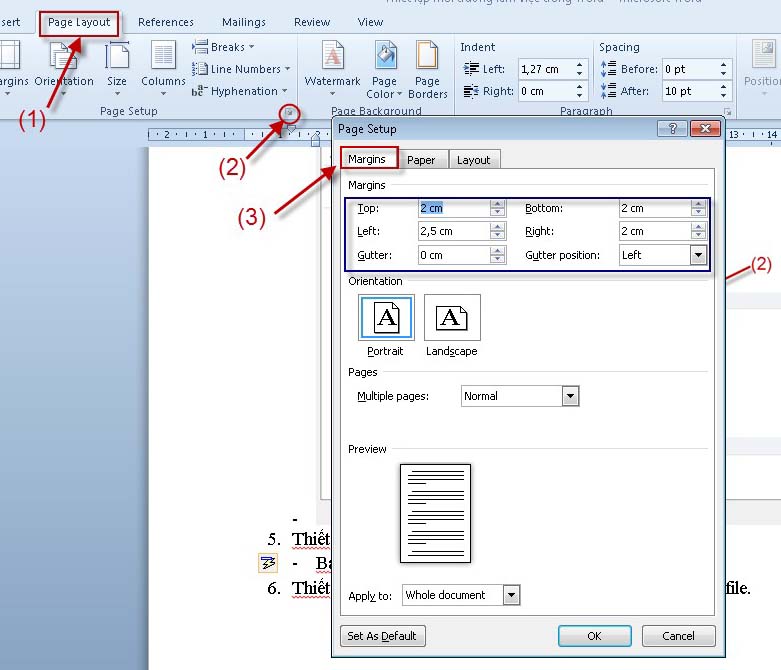Expand the Multiple pages dropdown
Image resolution: width=781 pixels, height=670 pixels.
[570, 396]
